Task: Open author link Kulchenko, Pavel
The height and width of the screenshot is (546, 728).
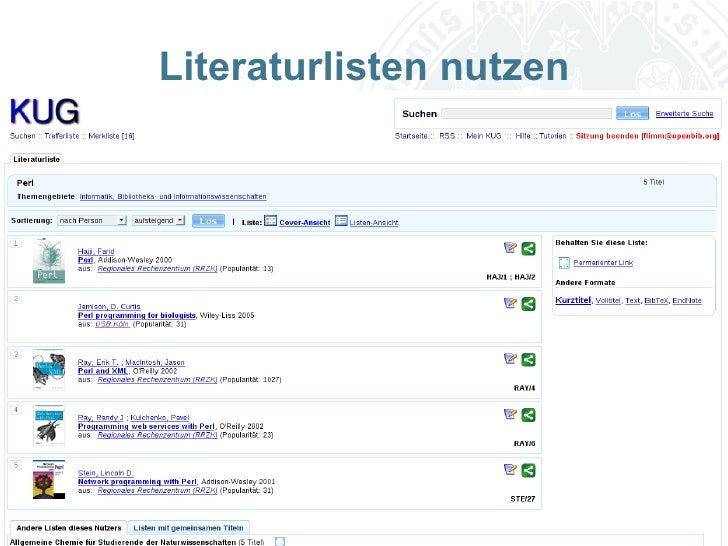Action: point(160,417)
